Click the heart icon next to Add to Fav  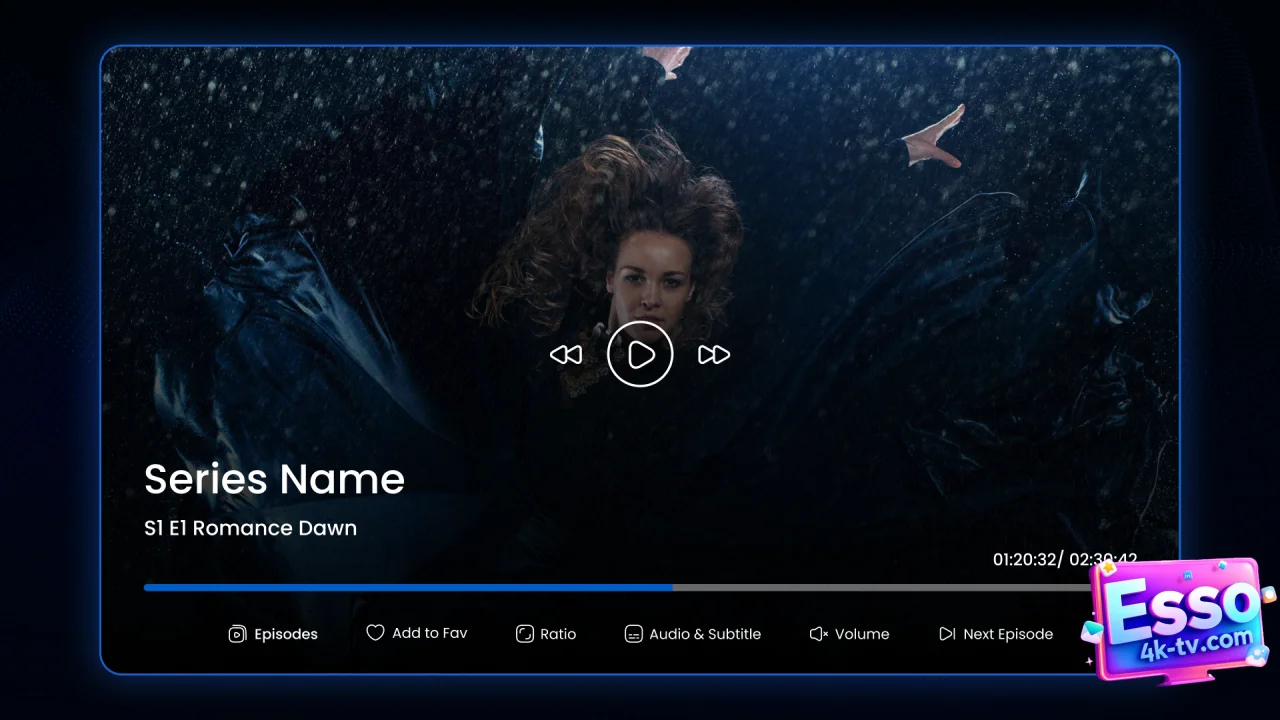click(x=375, y=632)
